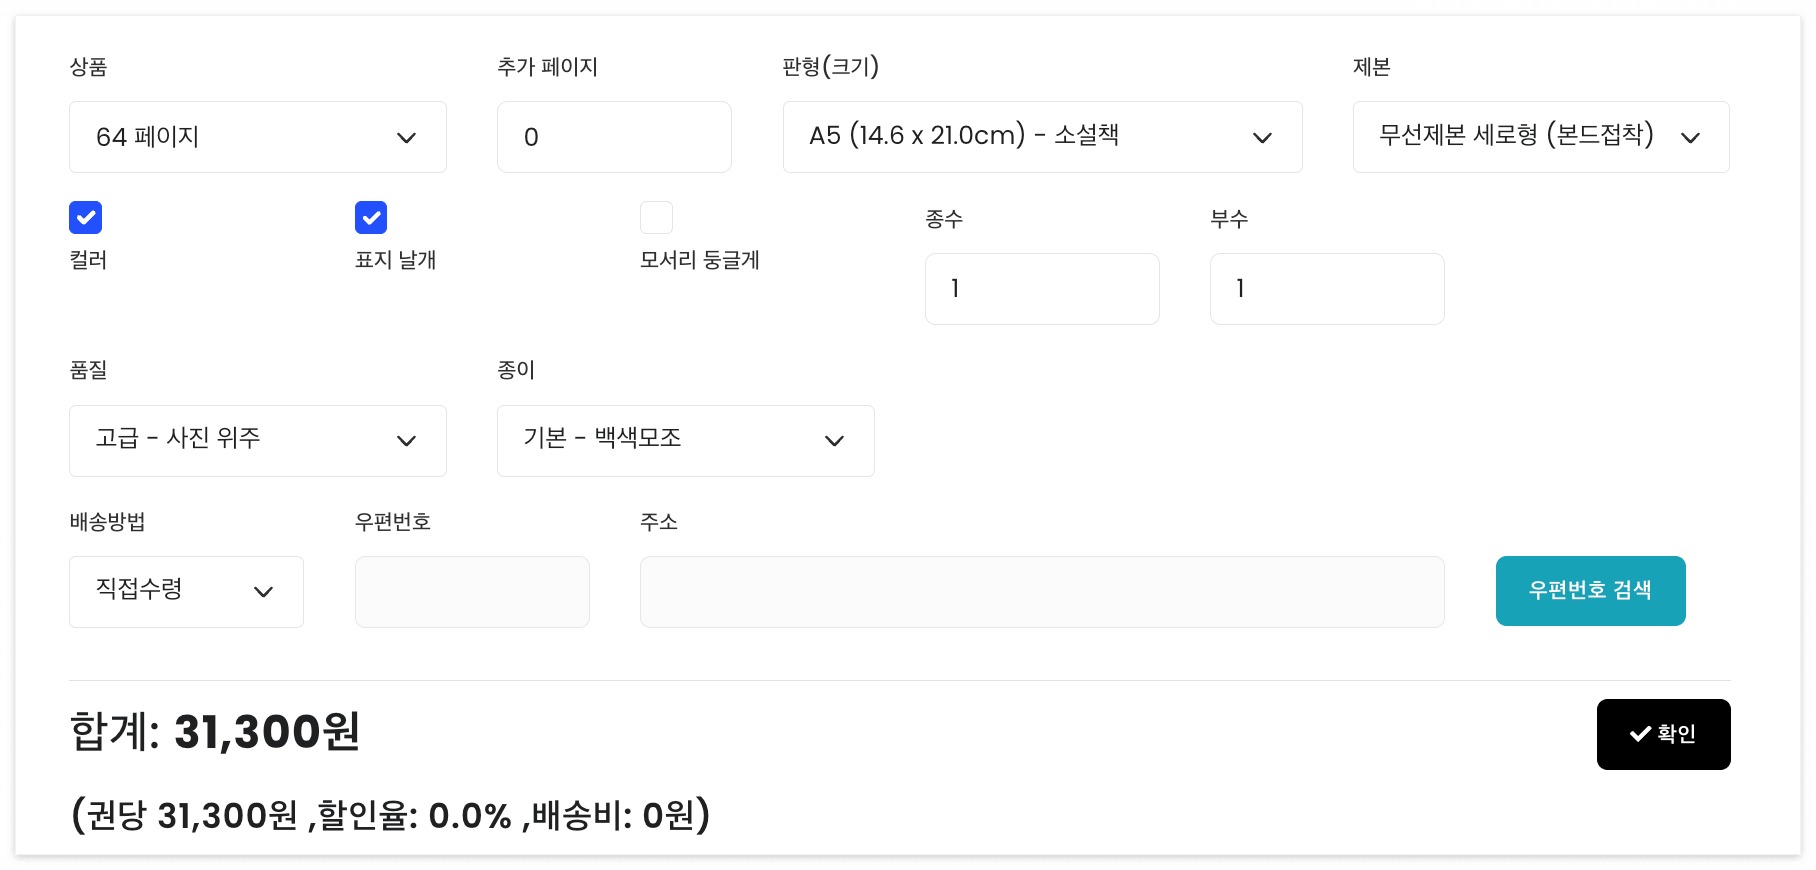Click the chevron arrow in 배송방법 dropdown
Screen dimensions: 1816x870
(263, 592)
